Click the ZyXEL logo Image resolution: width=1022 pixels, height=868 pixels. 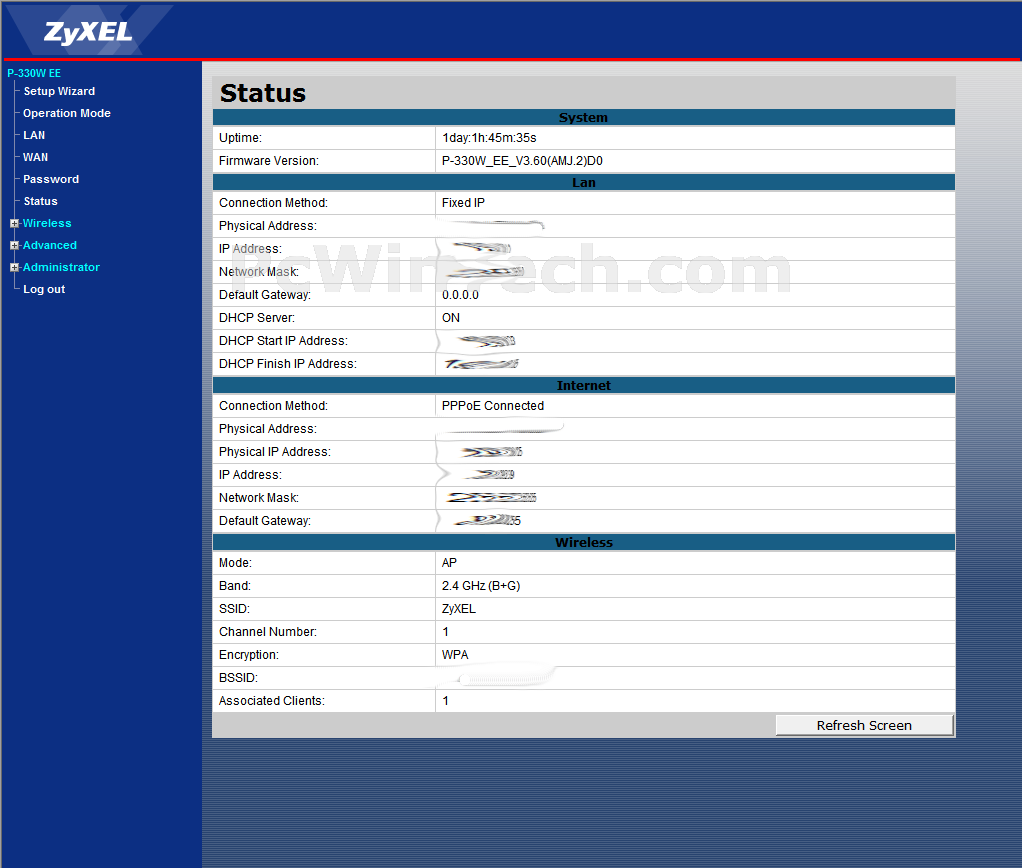coord(87,32)
